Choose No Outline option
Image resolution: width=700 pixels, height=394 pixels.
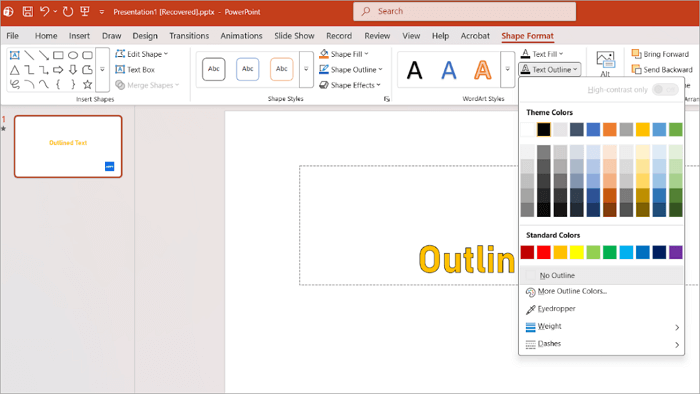coord(601,275)
